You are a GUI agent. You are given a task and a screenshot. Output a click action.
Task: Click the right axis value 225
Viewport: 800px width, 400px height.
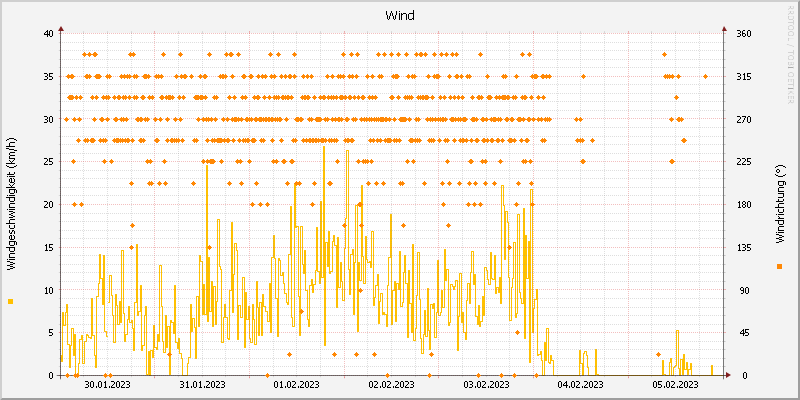pyautogui.click(x=744, y=162)
